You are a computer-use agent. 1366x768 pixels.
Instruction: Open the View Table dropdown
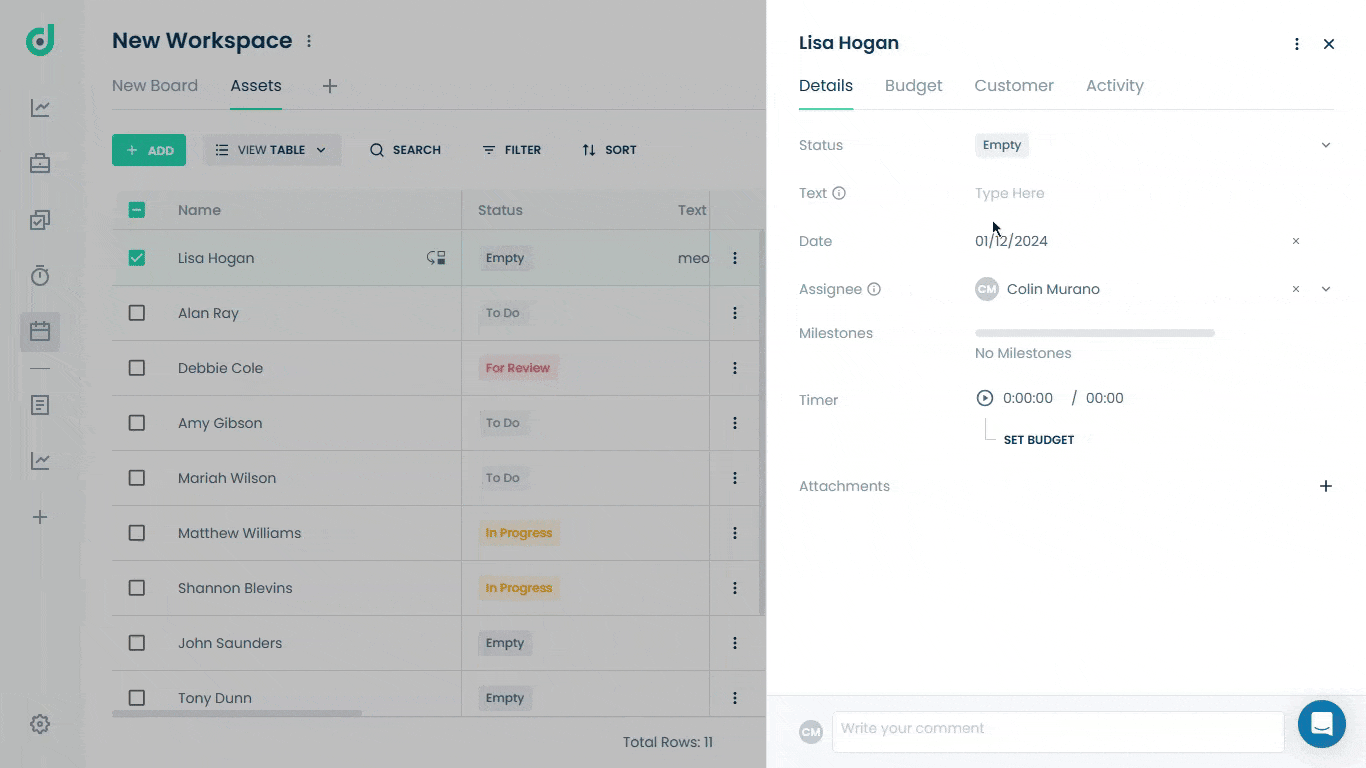click(272, 150)
